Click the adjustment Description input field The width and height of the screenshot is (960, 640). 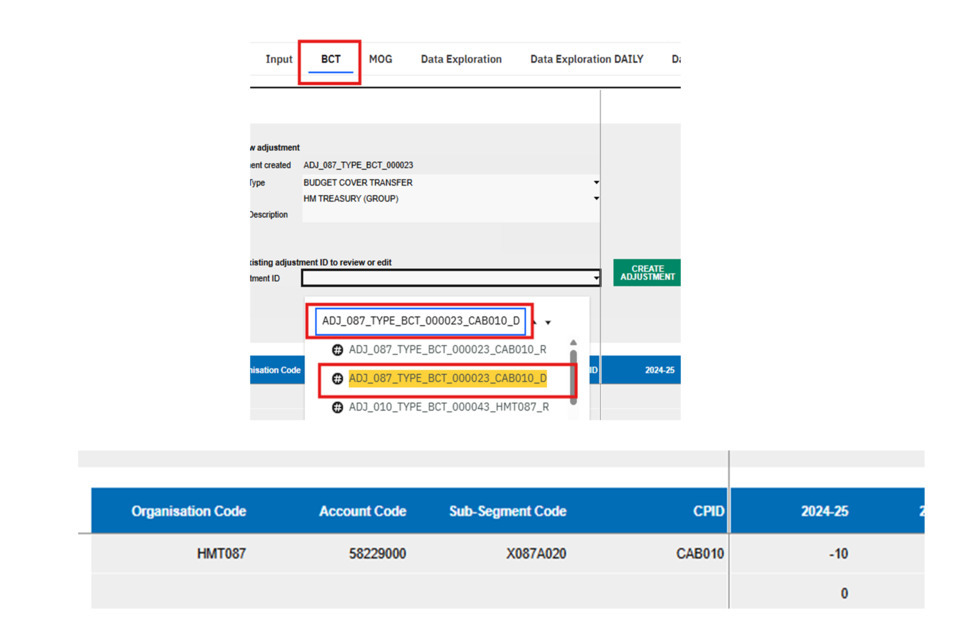pyautogui.click(x=448, y=215)
